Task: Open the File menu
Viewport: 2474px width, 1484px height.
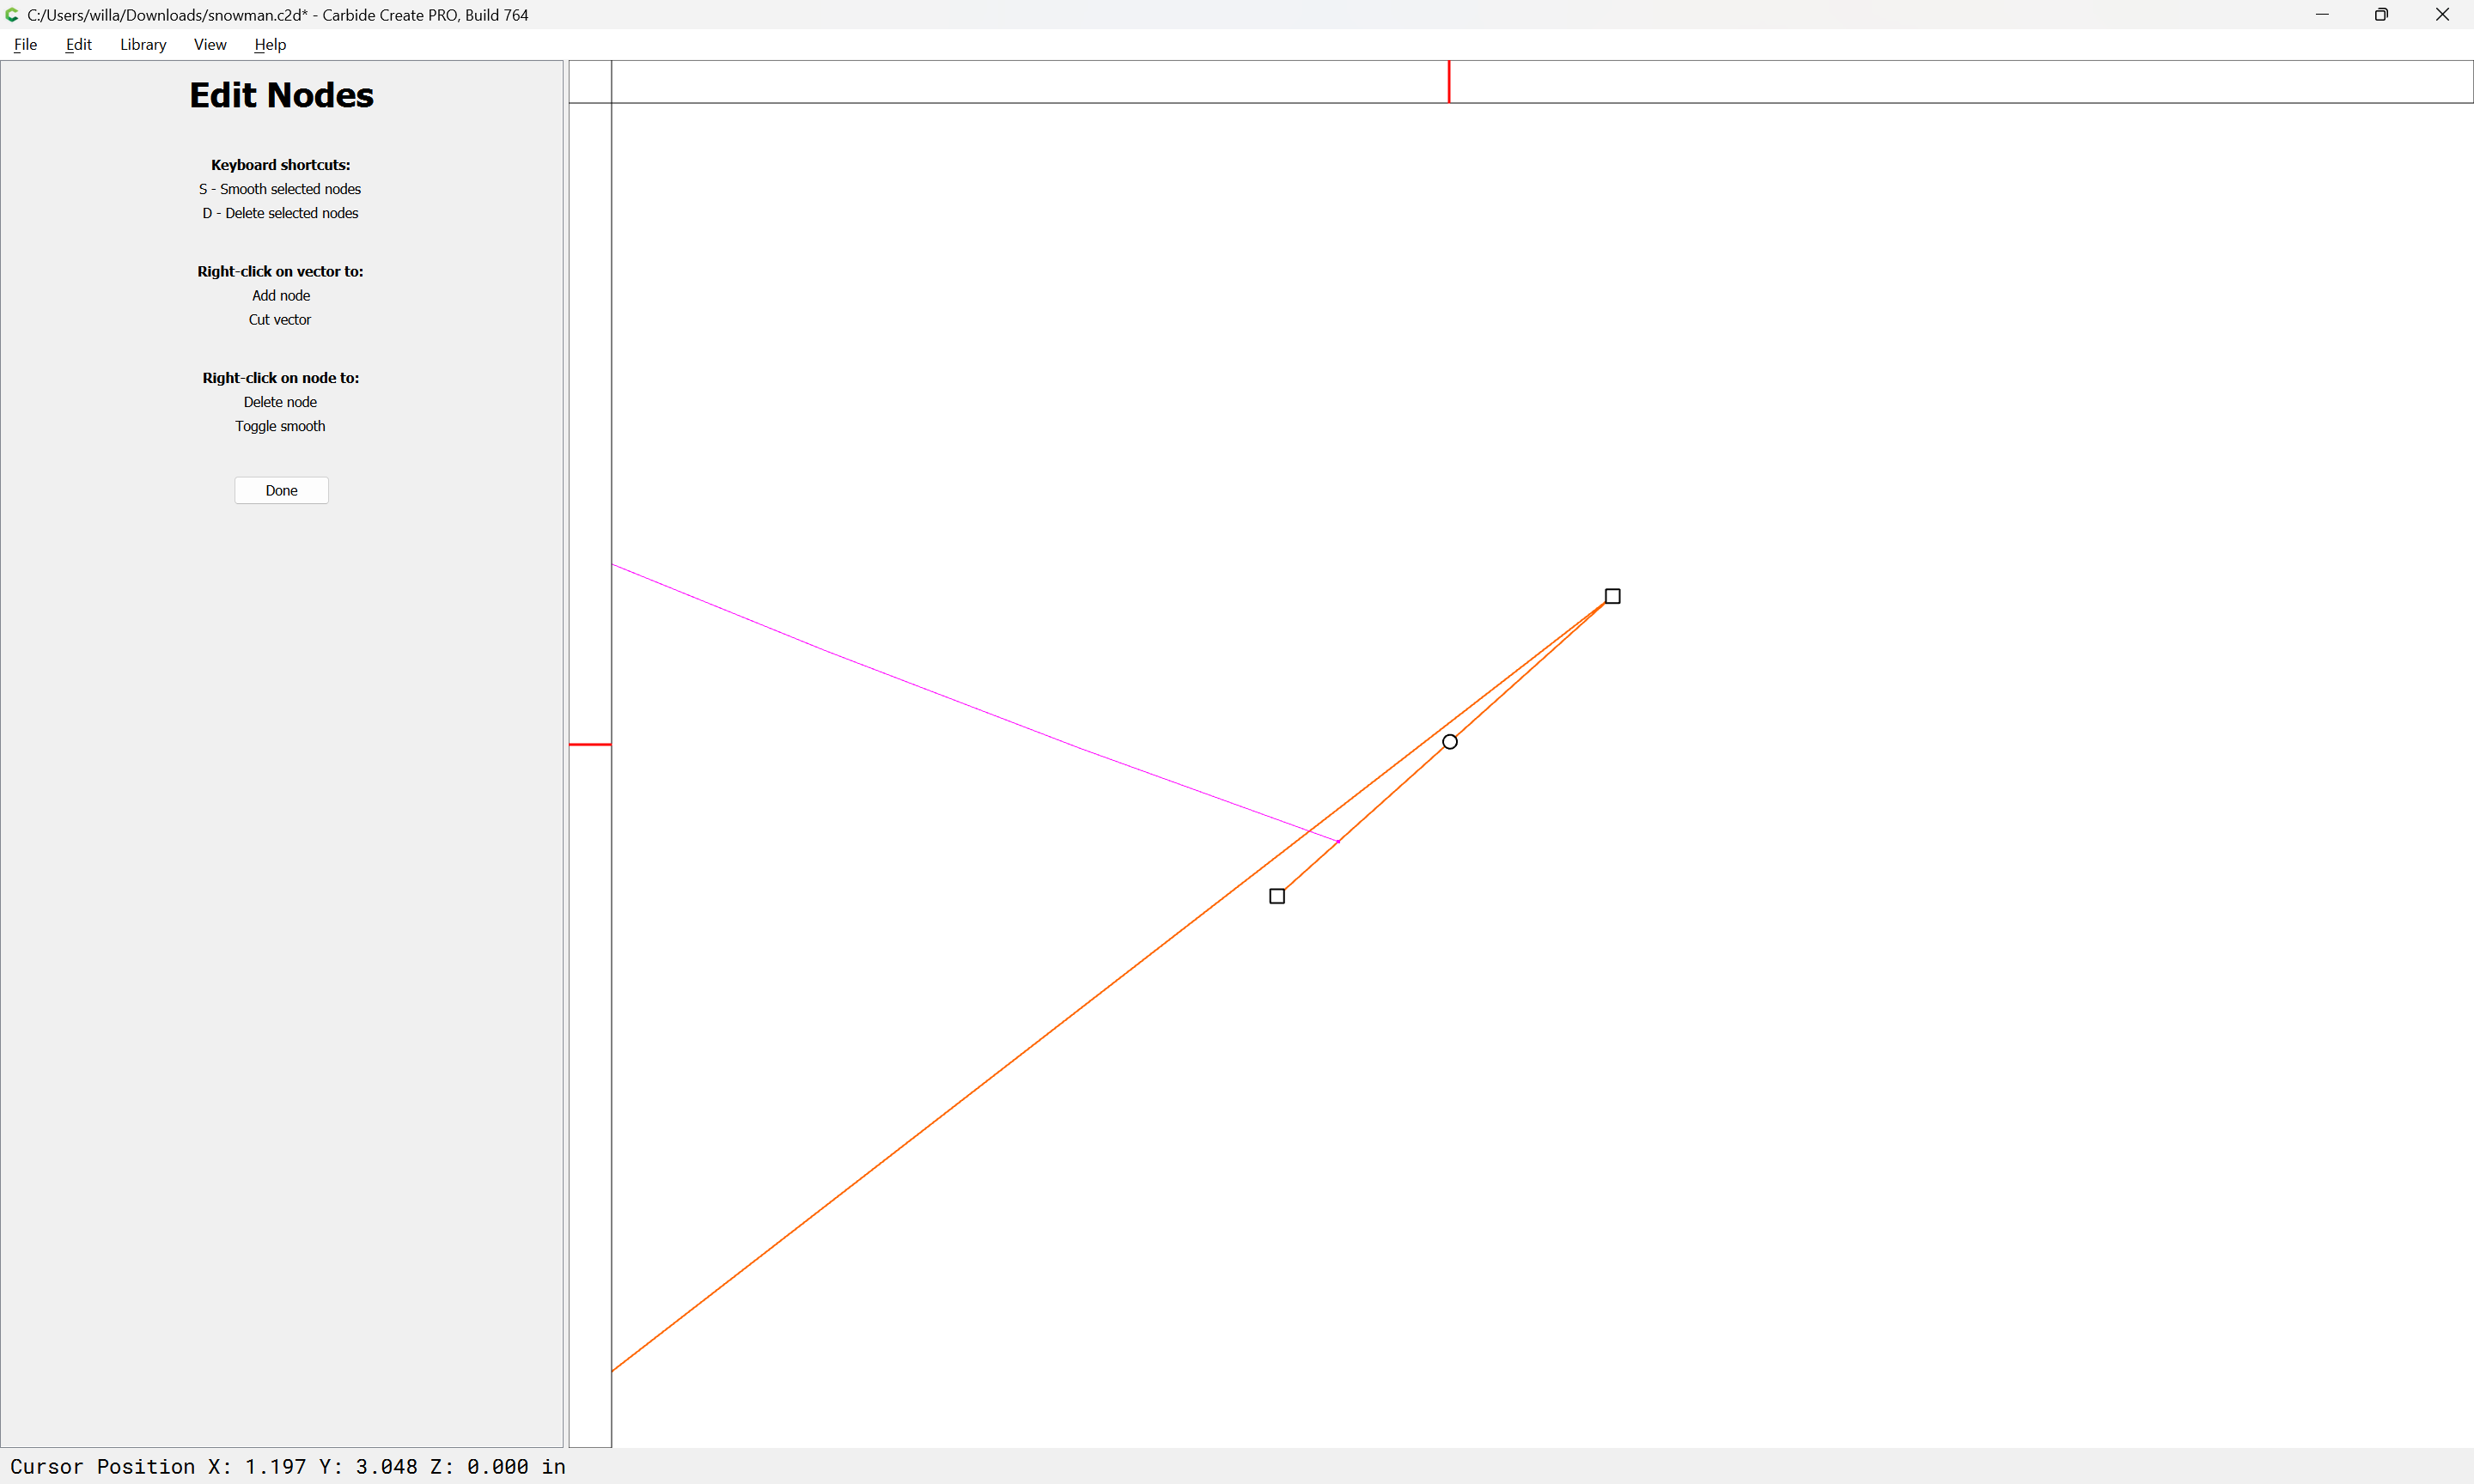Action: click(x=25, y=44)
